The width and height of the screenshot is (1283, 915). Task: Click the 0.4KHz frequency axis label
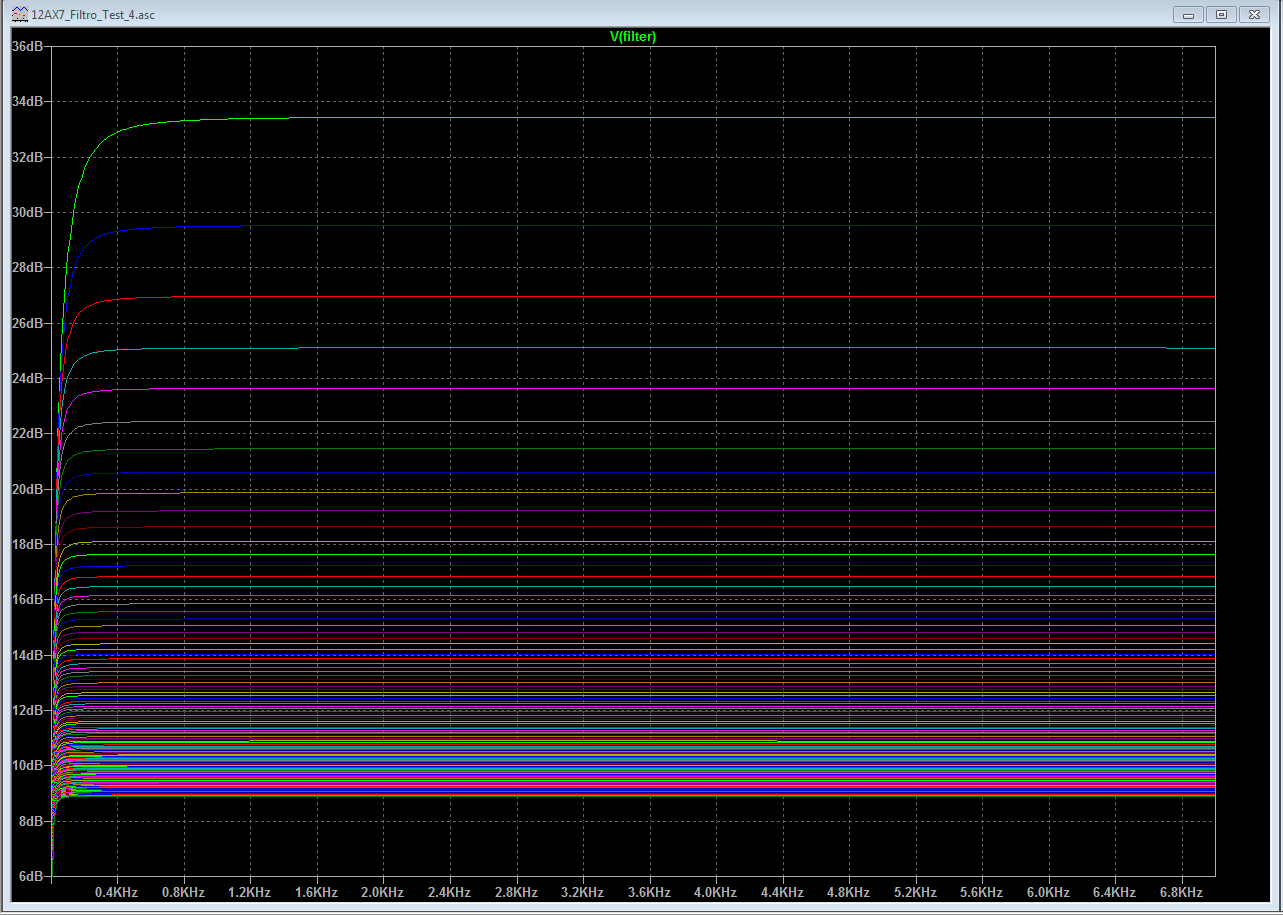(x=117, y=892)
